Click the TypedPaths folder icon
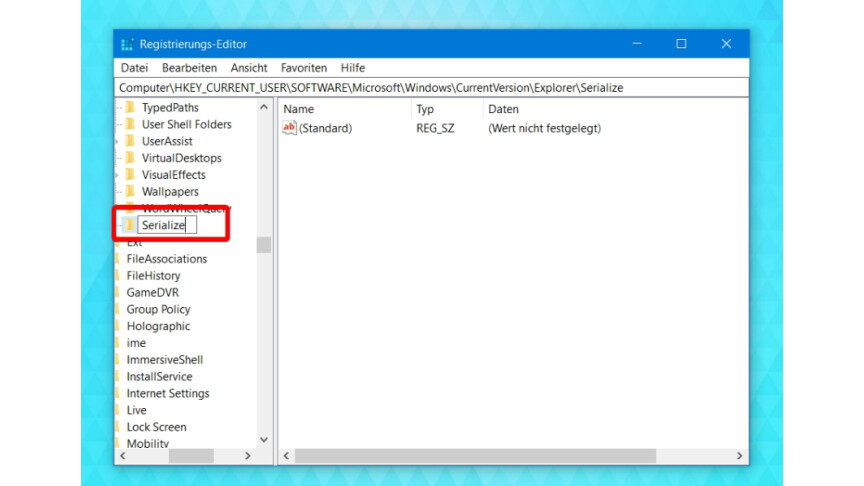This screenshot has height=486, width=864. click(130, 107)
